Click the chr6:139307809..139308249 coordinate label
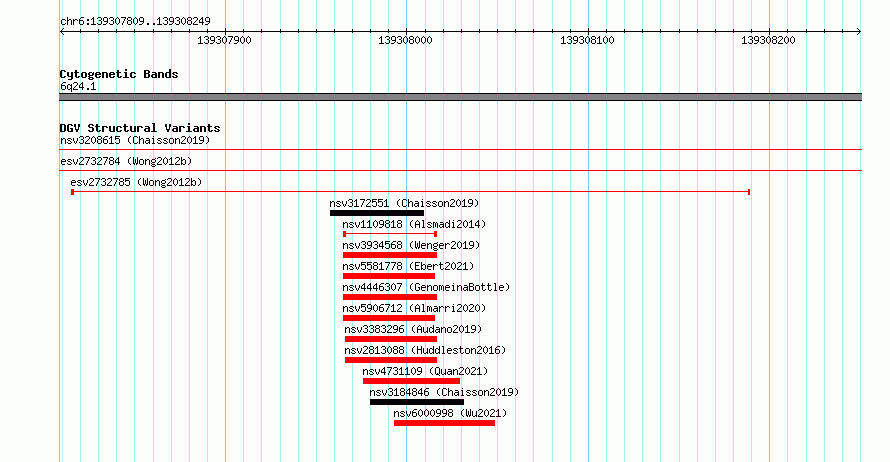Viewport: 890px width, 462px height. pos(135,21)
